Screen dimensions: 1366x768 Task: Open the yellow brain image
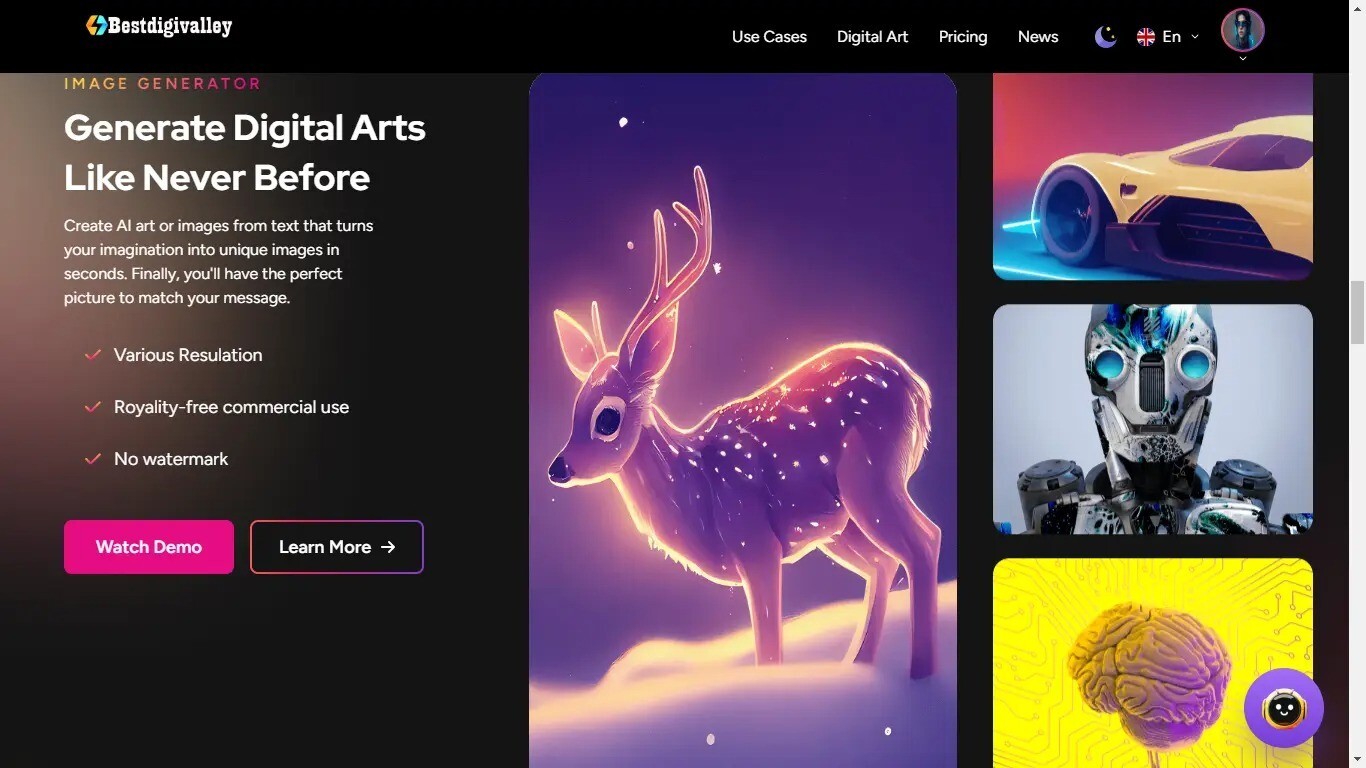click(1153, 663)
